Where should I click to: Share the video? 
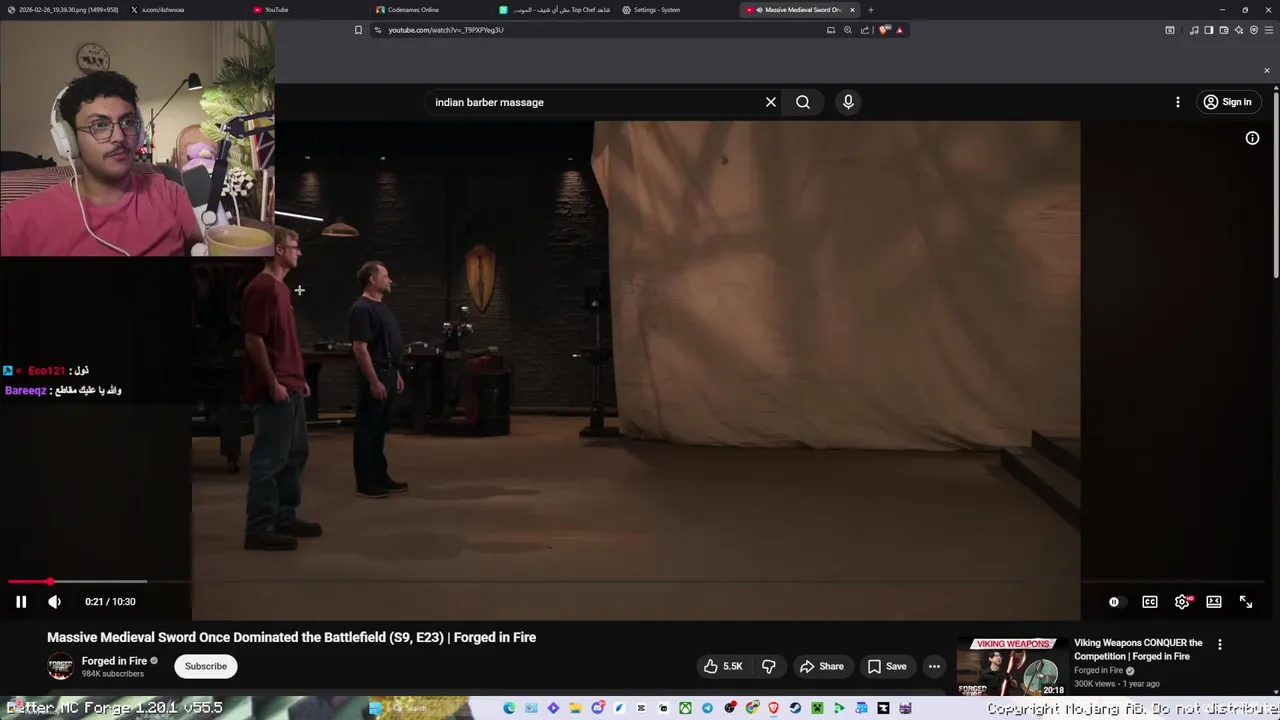822,666
